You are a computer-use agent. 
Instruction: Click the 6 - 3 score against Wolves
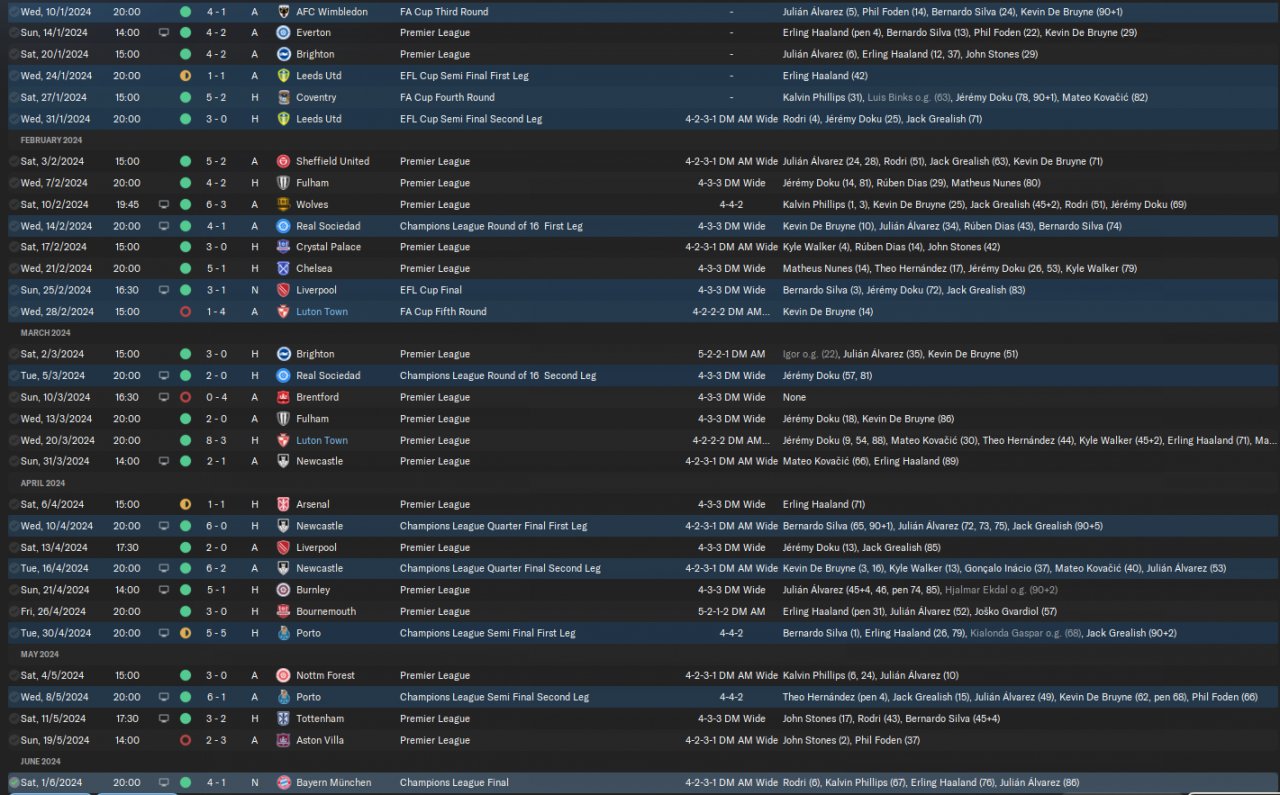217,205
